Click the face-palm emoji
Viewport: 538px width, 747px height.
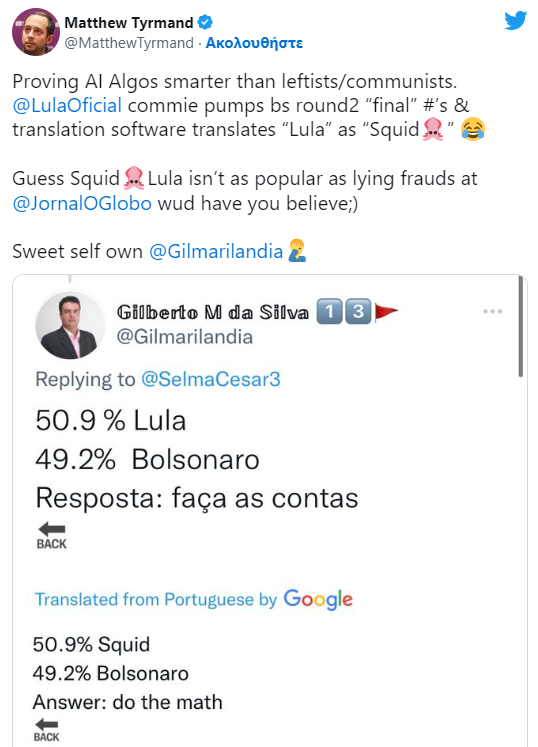[x=297, y=251]
